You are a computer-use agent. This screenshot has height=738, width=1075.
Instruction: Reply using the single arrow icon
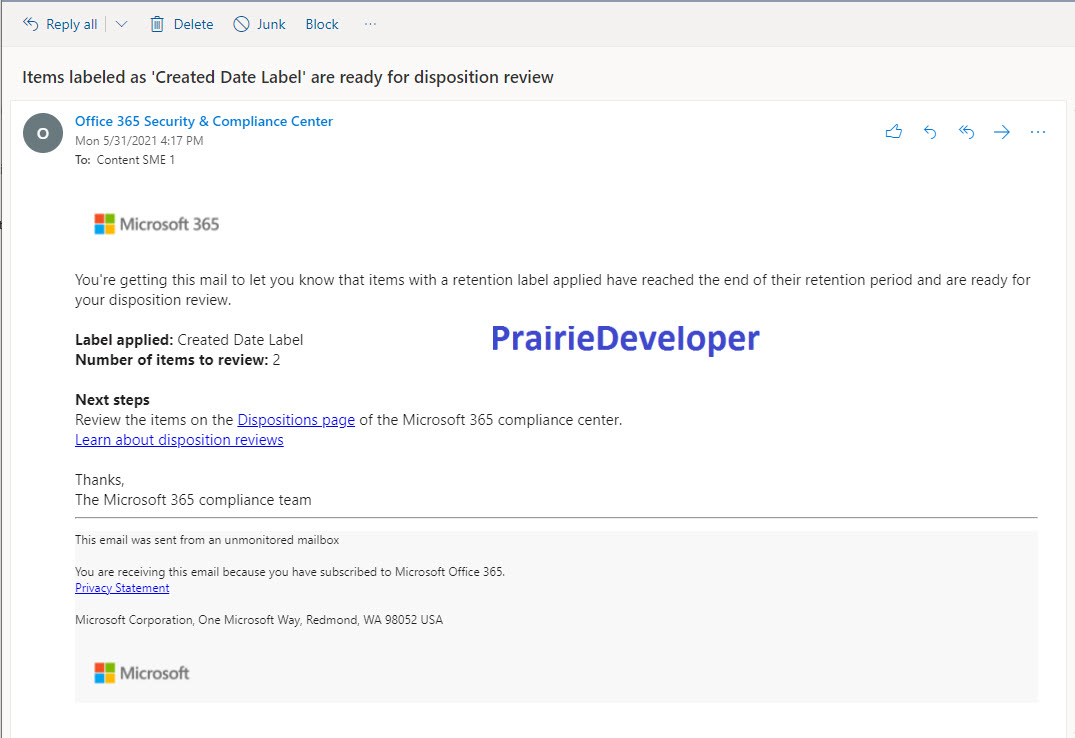coord(930,132)
